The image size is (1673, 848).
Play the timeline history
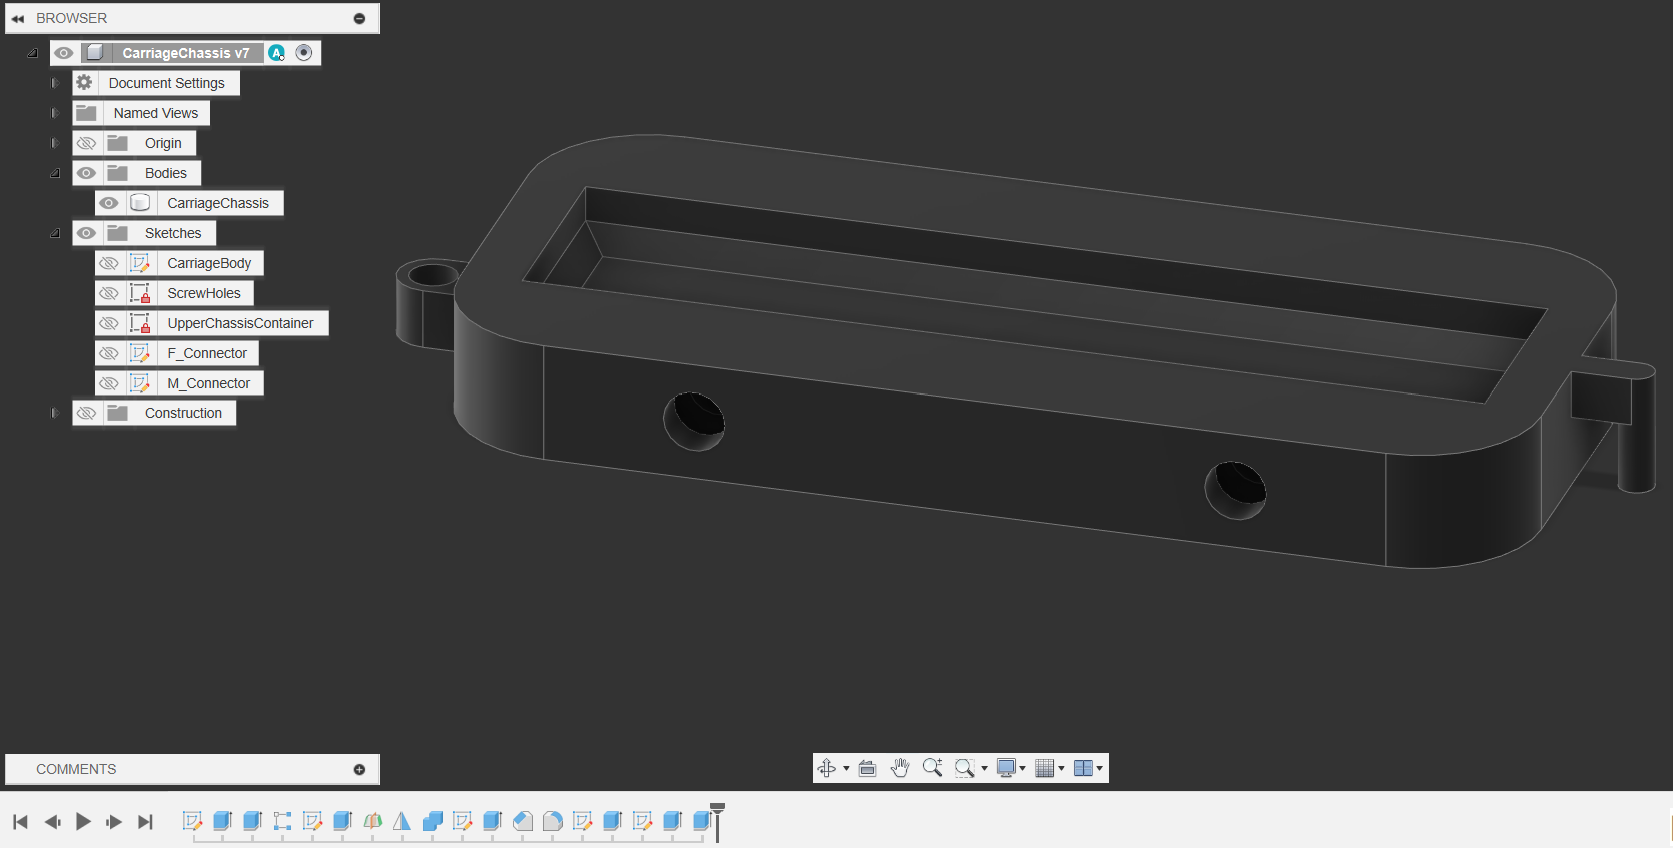coord(83,821)
